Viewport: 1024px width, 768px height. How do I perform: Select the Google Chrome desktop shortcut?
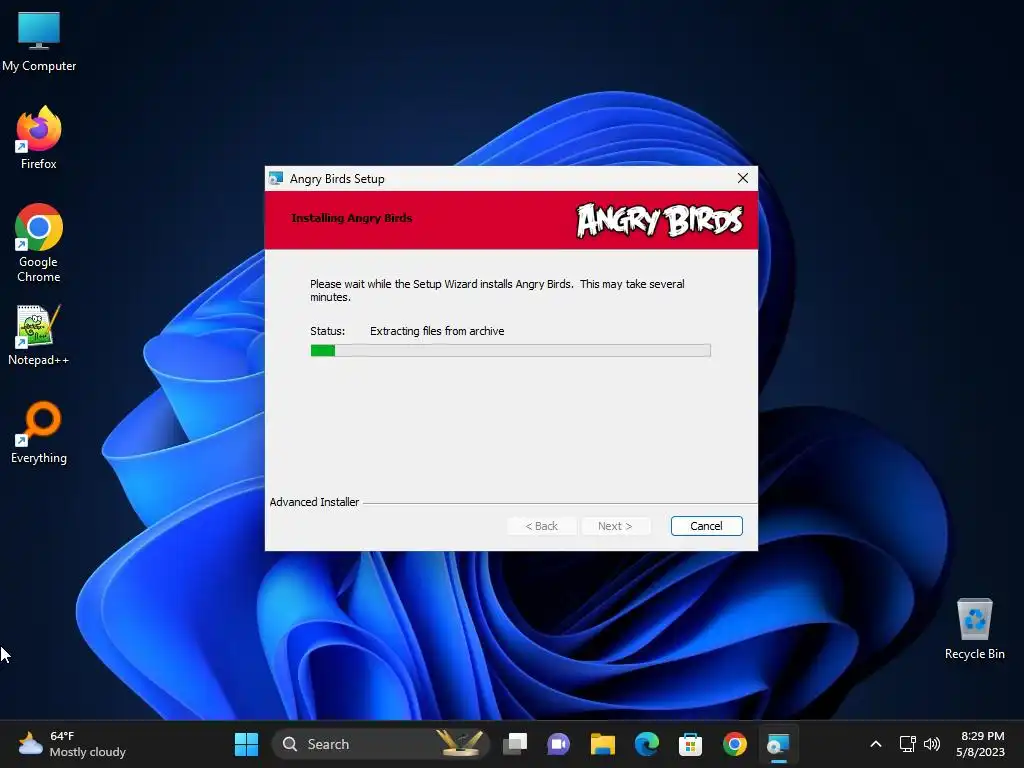tap(39, 243)
